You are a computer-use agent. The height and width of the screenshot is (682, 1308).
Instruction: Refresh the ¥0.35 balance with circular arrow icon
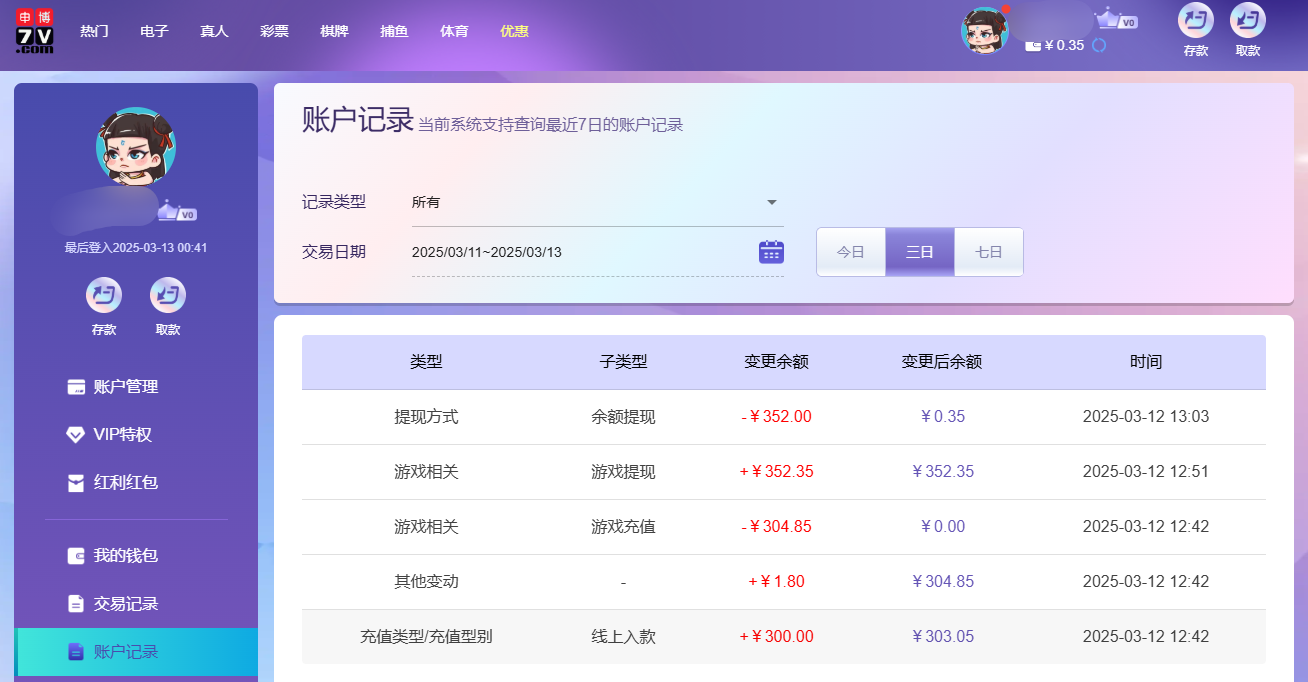point(1100,45)
